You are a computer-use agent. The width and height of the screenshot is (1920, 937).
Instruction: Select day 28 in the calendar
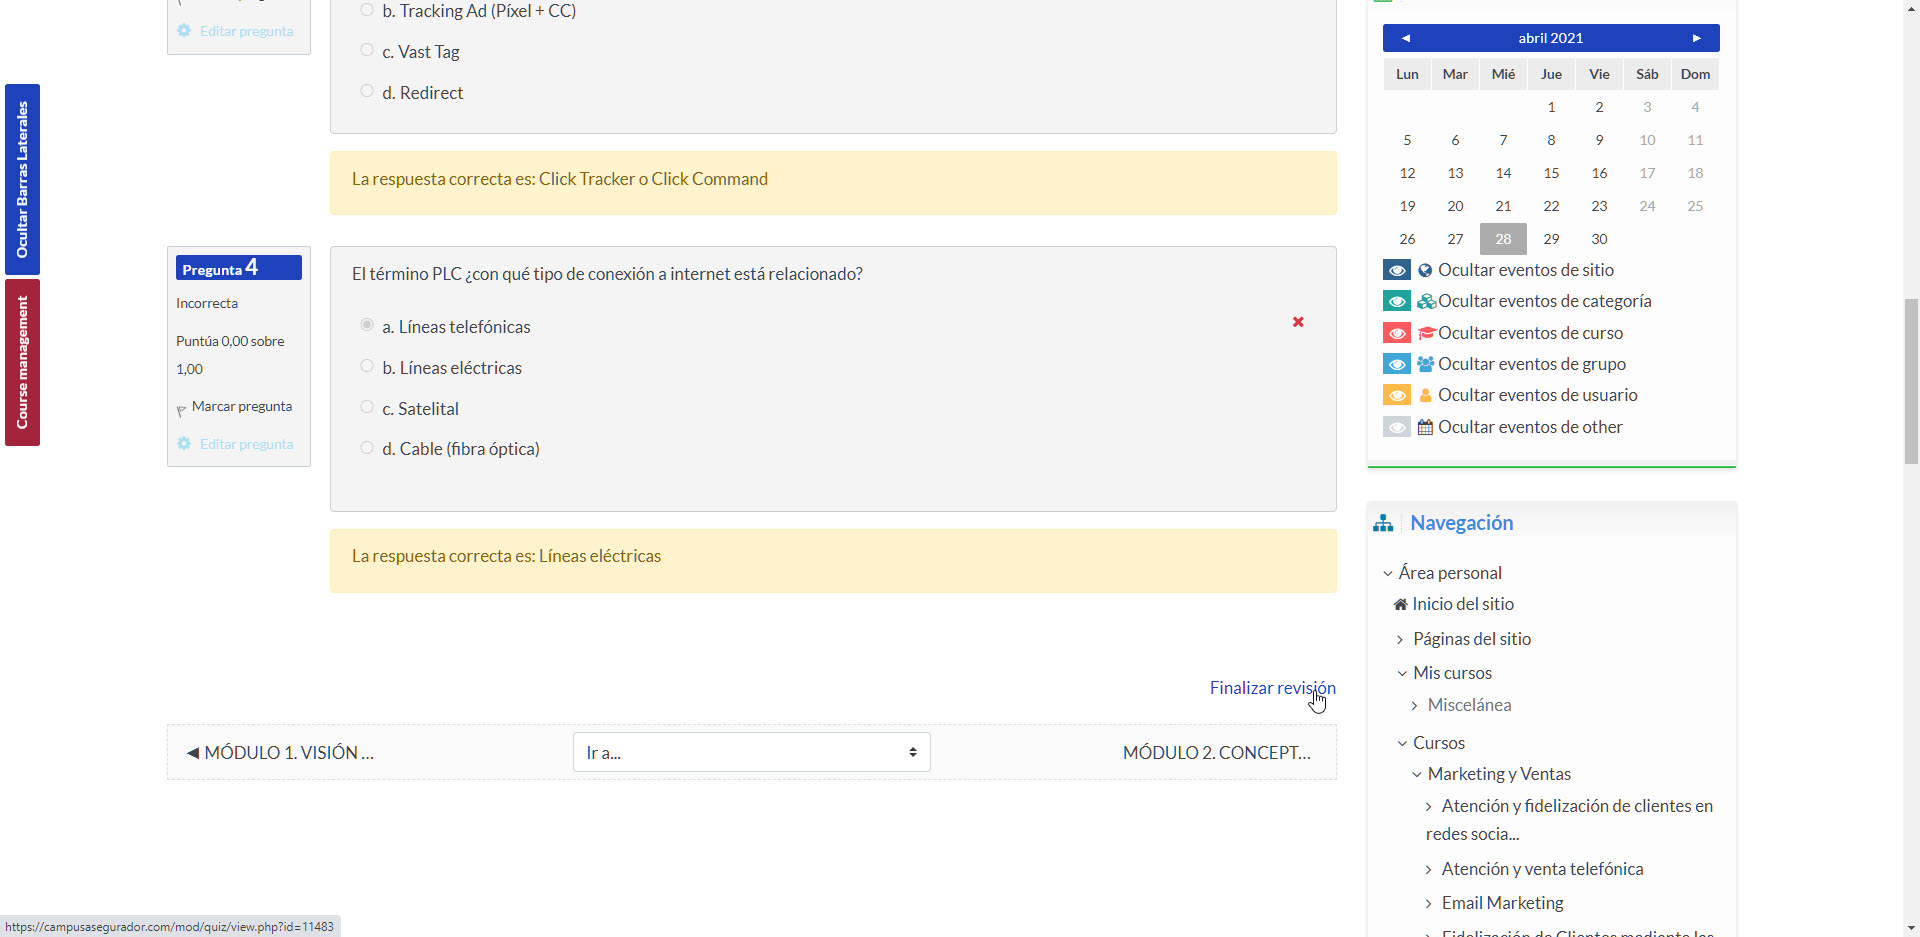[1503, 239]
